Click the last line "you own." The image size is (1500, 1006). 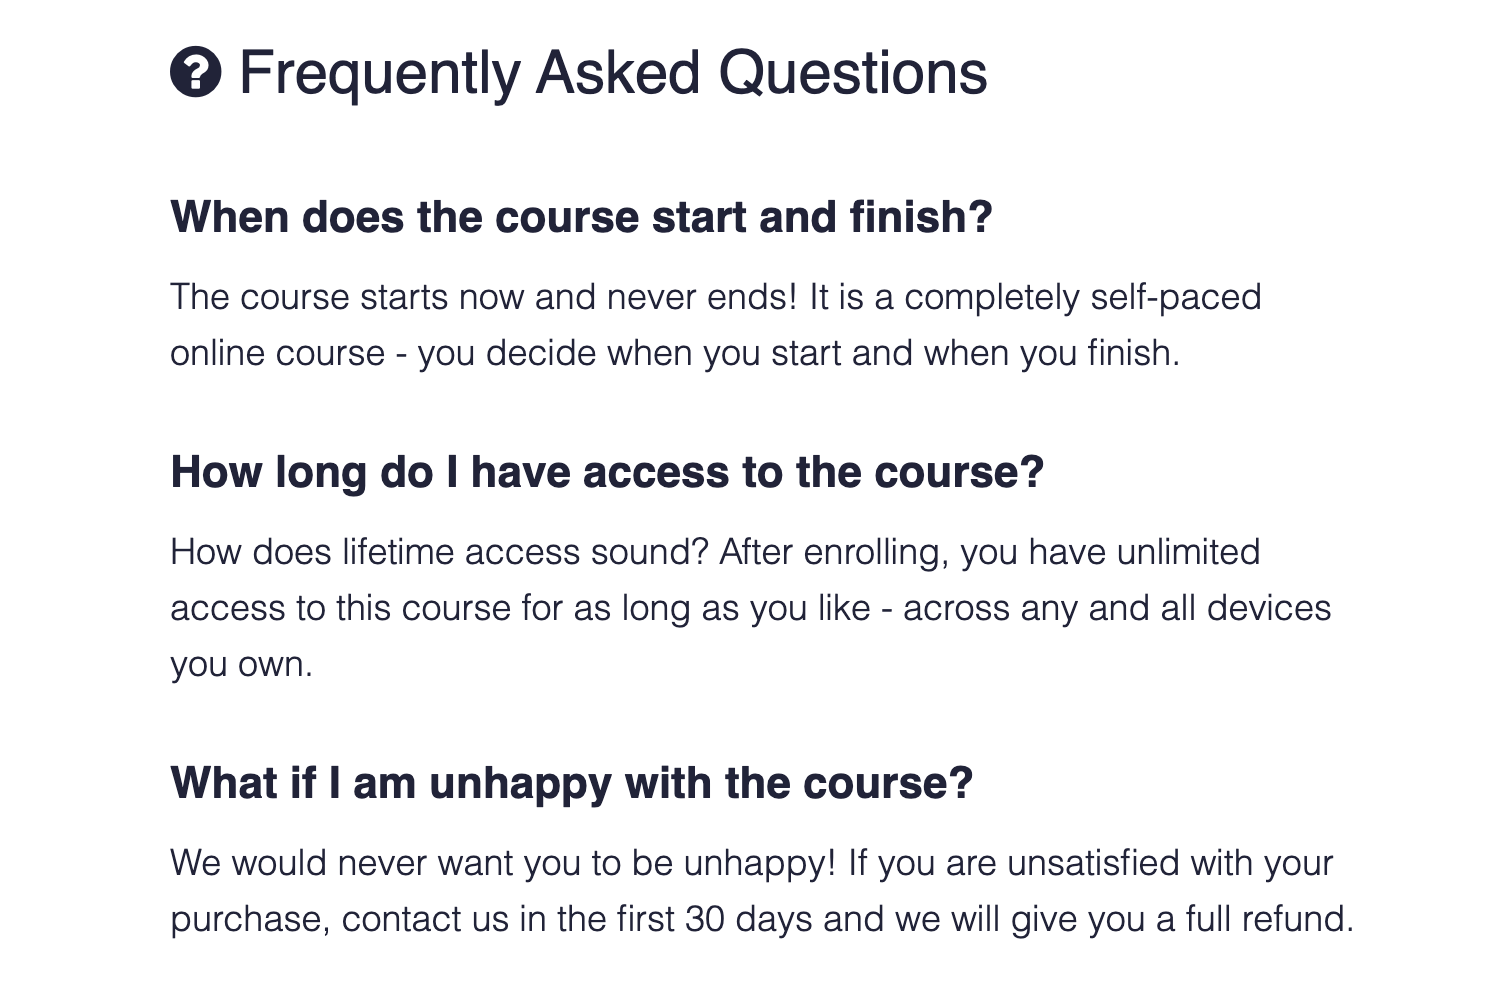coord(241,664)
